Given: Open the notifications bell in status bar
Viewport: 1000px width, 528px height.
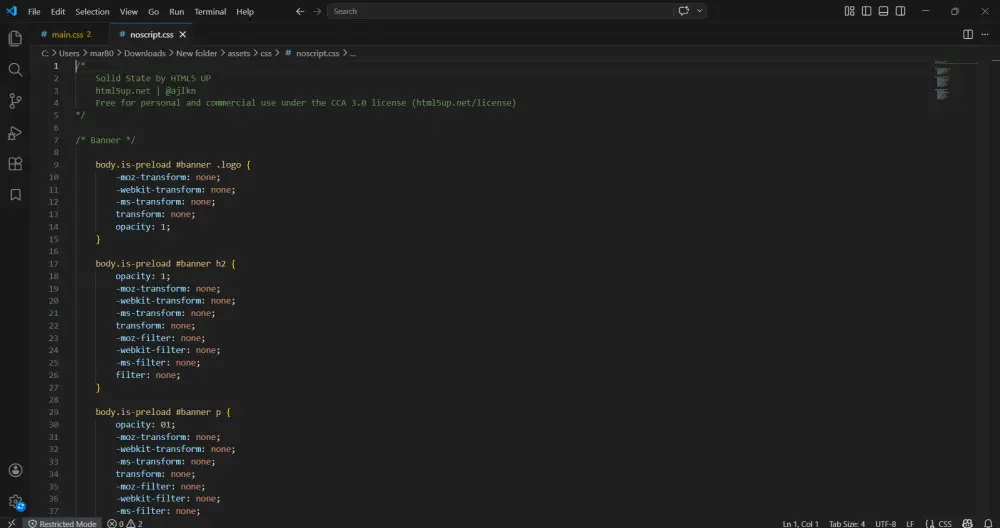Looking at the screenshot, I should click(x=988, y=524).
